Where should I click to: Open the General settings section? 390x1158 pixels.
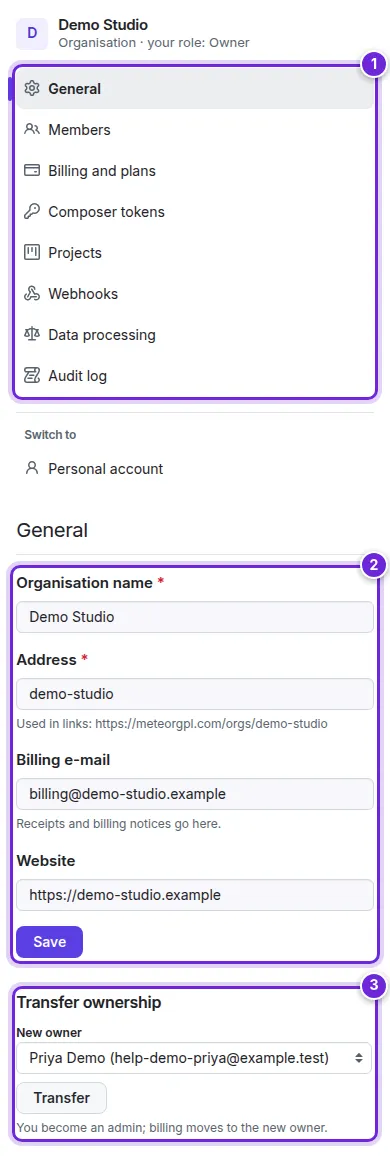(x=195, y=89)
